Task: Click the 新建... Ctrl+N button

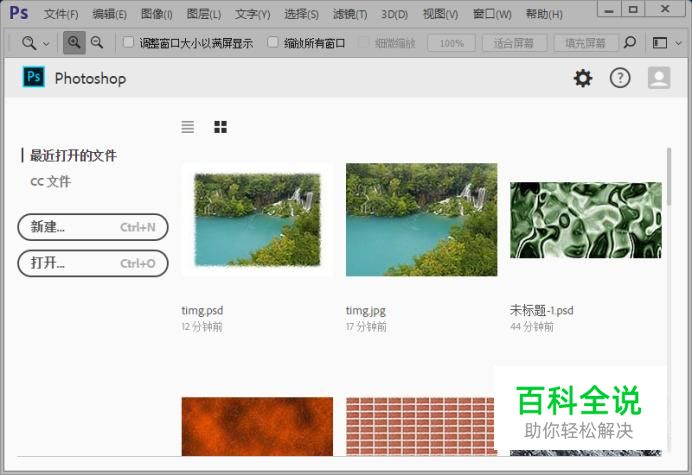Action: coord(93,227)
